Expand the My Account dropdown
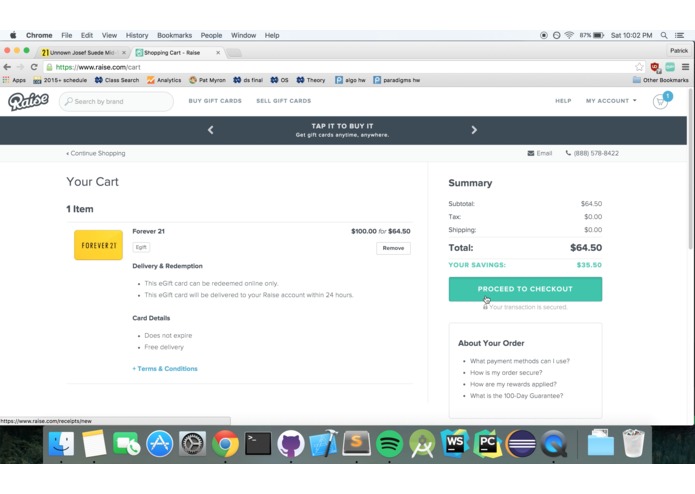The height and width of the screenshot is (494, 695). click(x=611, y=101)
